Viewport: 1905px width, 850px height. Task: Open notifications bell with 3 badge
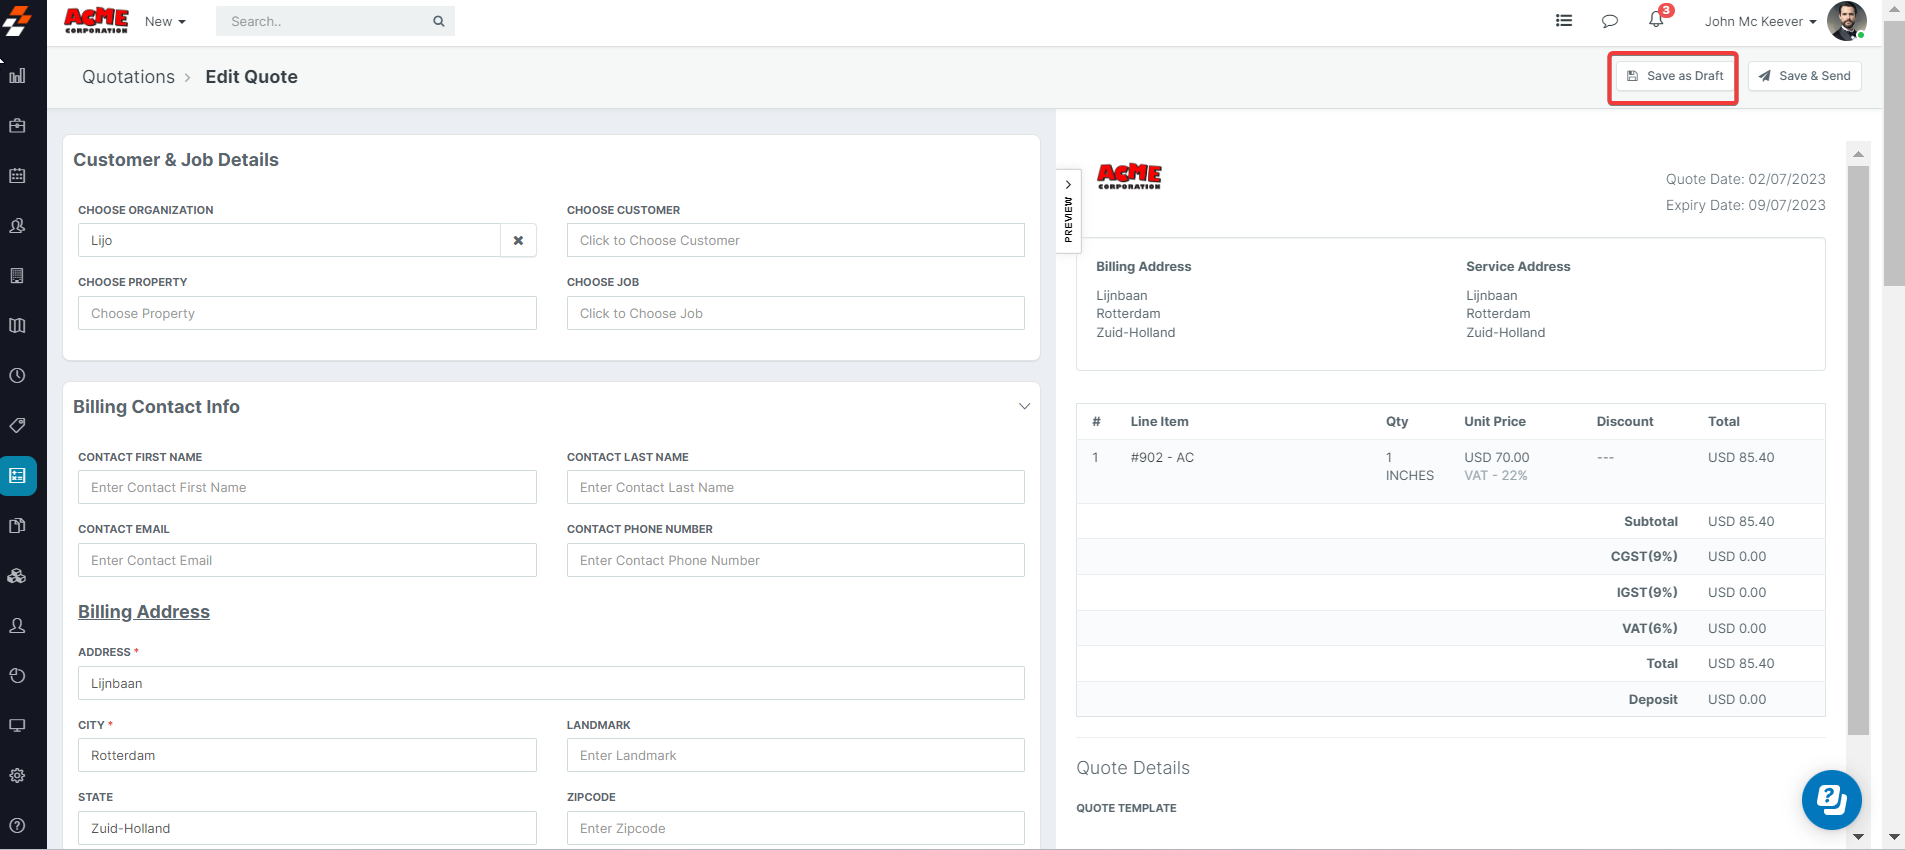(x=1658, y=18)
